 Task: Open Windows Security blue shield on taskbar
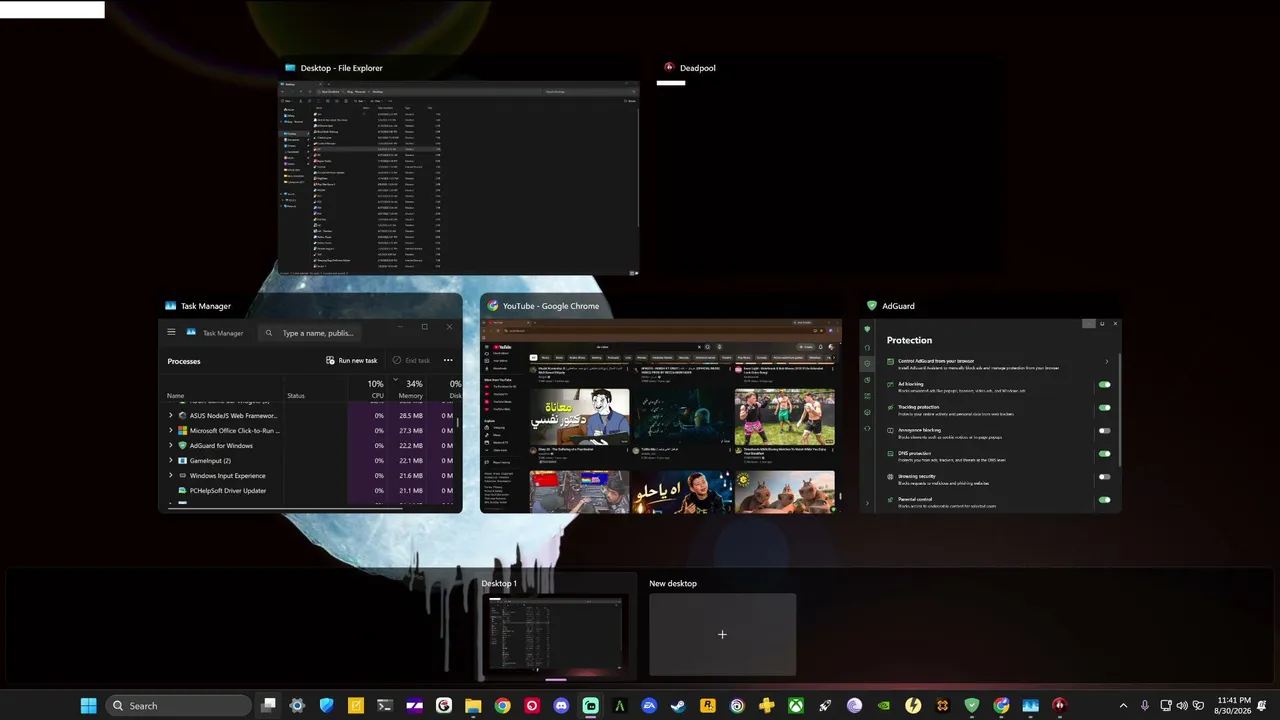pos(326,706)
